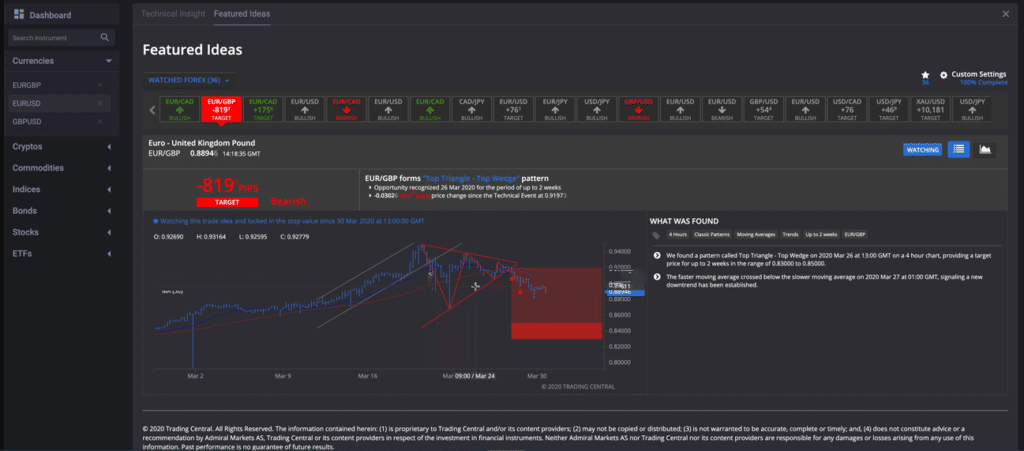Expand the Cryptos category
The height and width of the screenshot is (451, 1024).
tap(108, 147)
